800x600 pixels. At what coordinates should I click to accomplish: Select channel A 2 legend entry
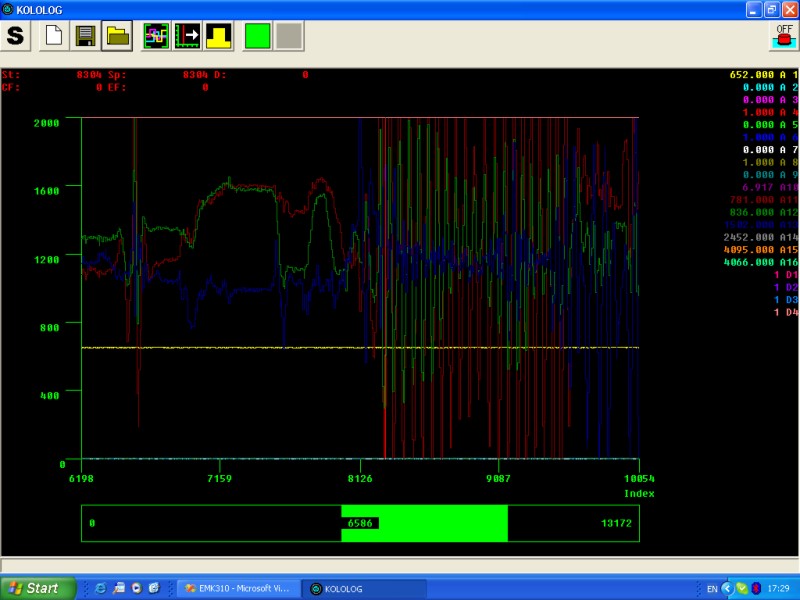click(x=769, y=87)
